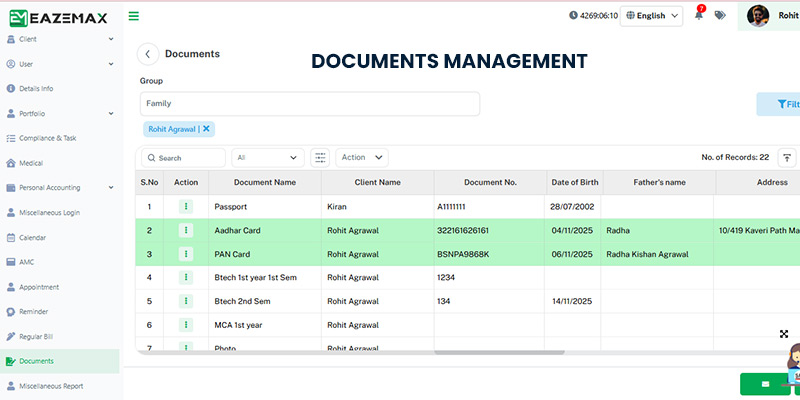Image resolution: width=800 pixels, height=400 pixels.
Task: Click the 14/11/2025 date cell
Action: [x=572, y=302]
